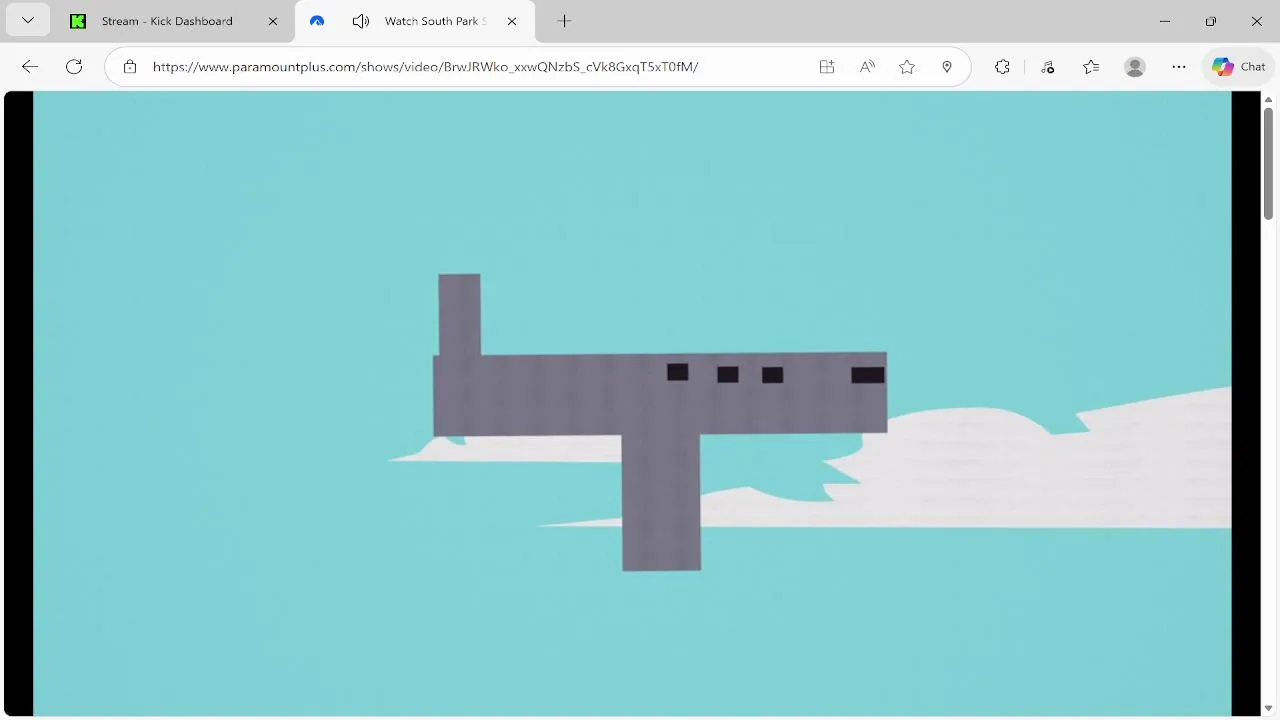Open the Extensions menu
This screenshot has height=720, width=1280.
tap(1003, 67)
